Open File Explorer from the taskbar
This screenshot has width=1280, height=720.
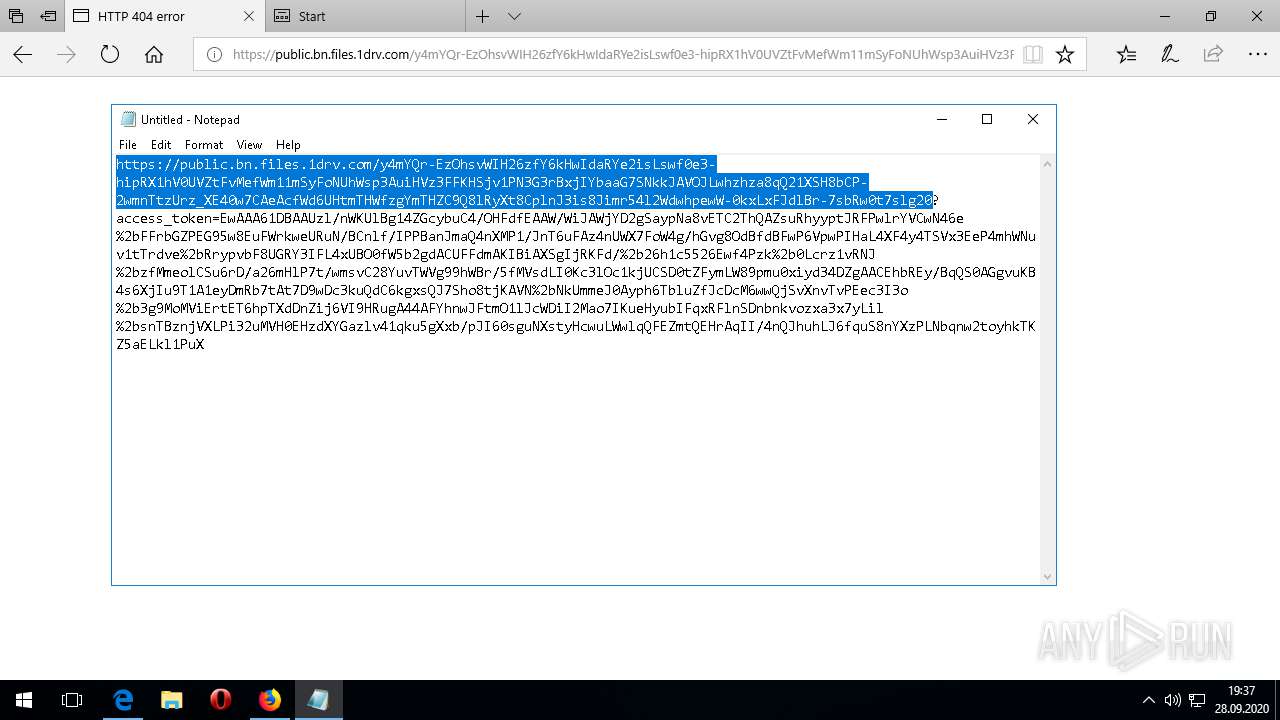click(x=172, y=700)
